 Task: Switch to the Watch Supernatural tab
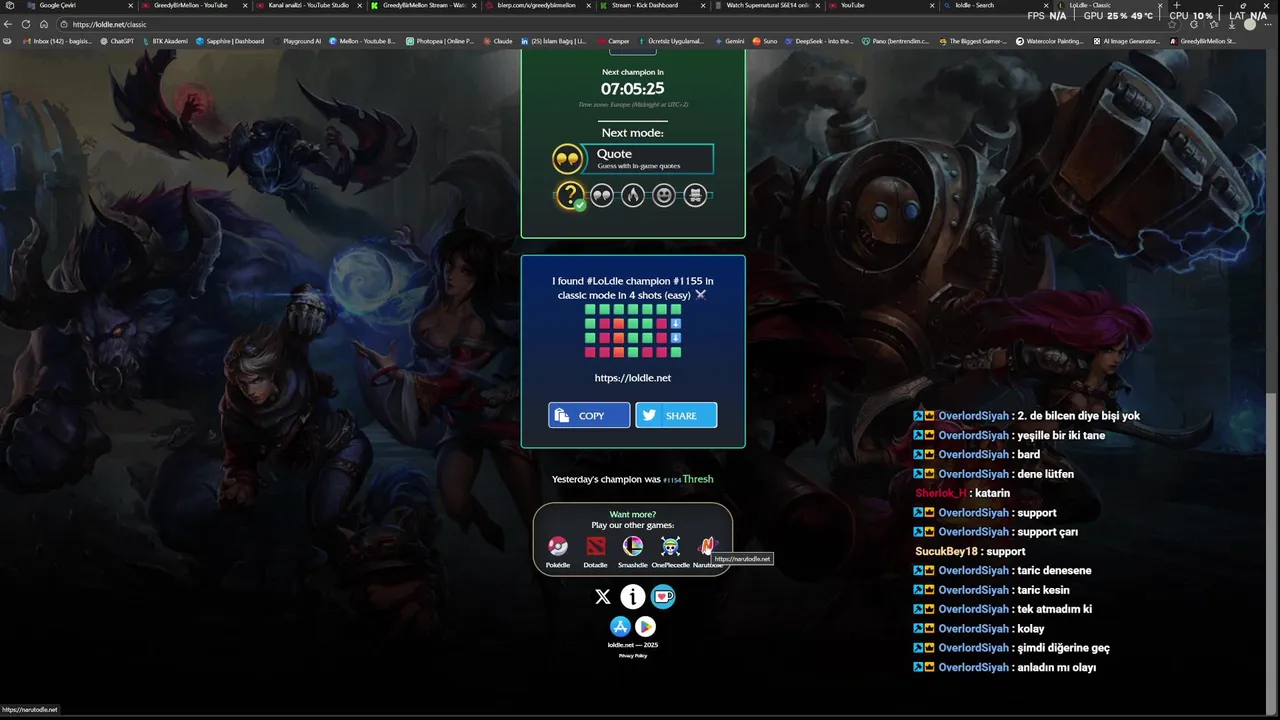(x=766, y=5)
